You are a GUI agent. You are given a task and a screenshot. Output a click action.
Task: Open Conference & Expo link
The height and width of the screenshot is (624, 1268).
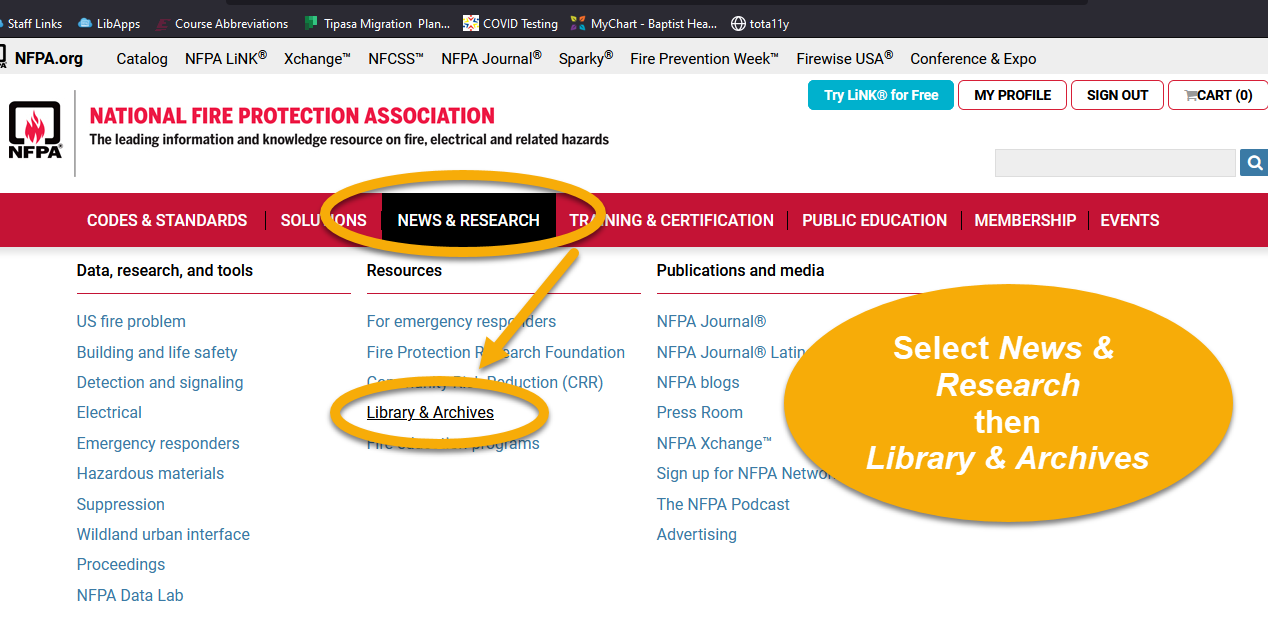click(x=973, y=58)
